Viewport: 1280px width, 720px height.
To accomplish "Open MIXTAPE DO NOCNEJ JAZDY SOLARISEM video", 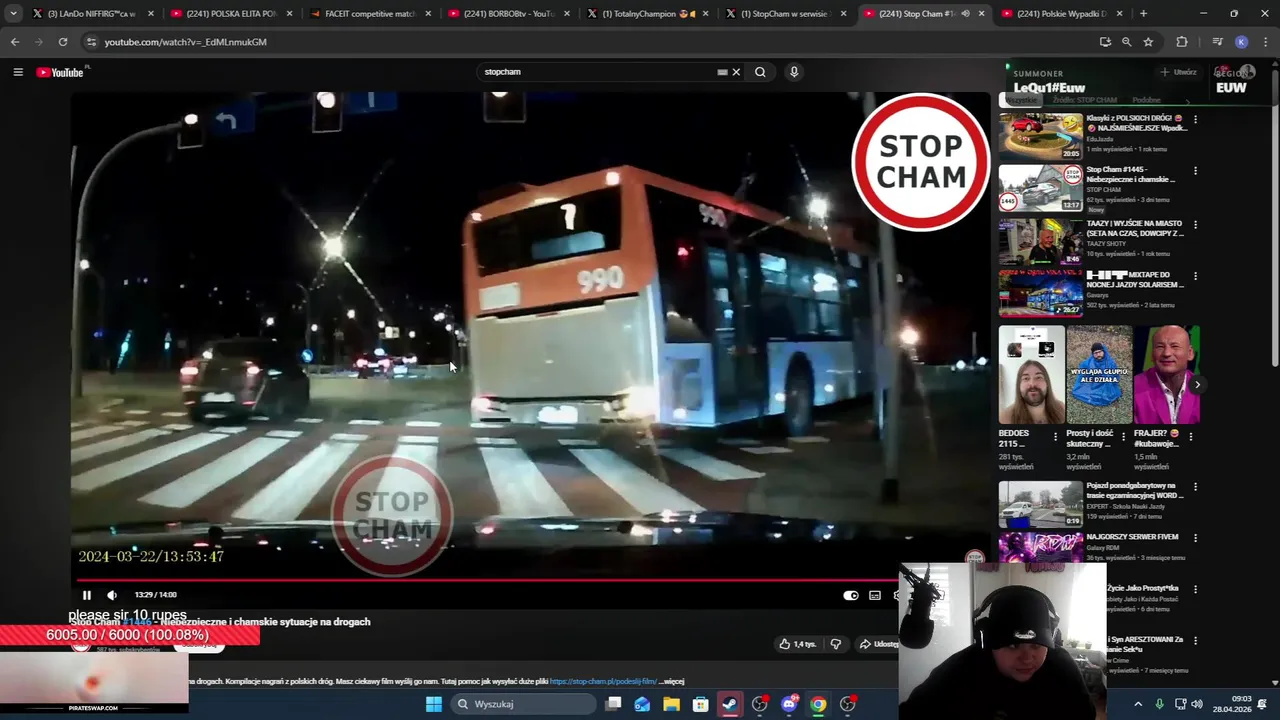I will (x=1040, y=293).
